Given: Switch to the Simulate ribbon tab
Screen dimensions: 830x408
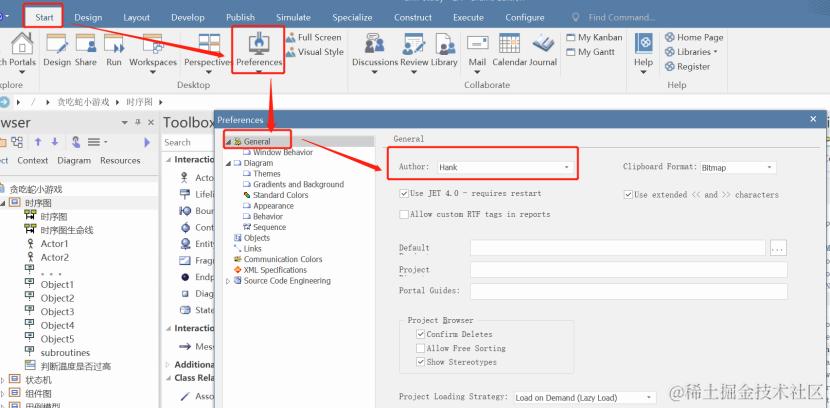Looking at the screenshot, I should coord(293,17).
